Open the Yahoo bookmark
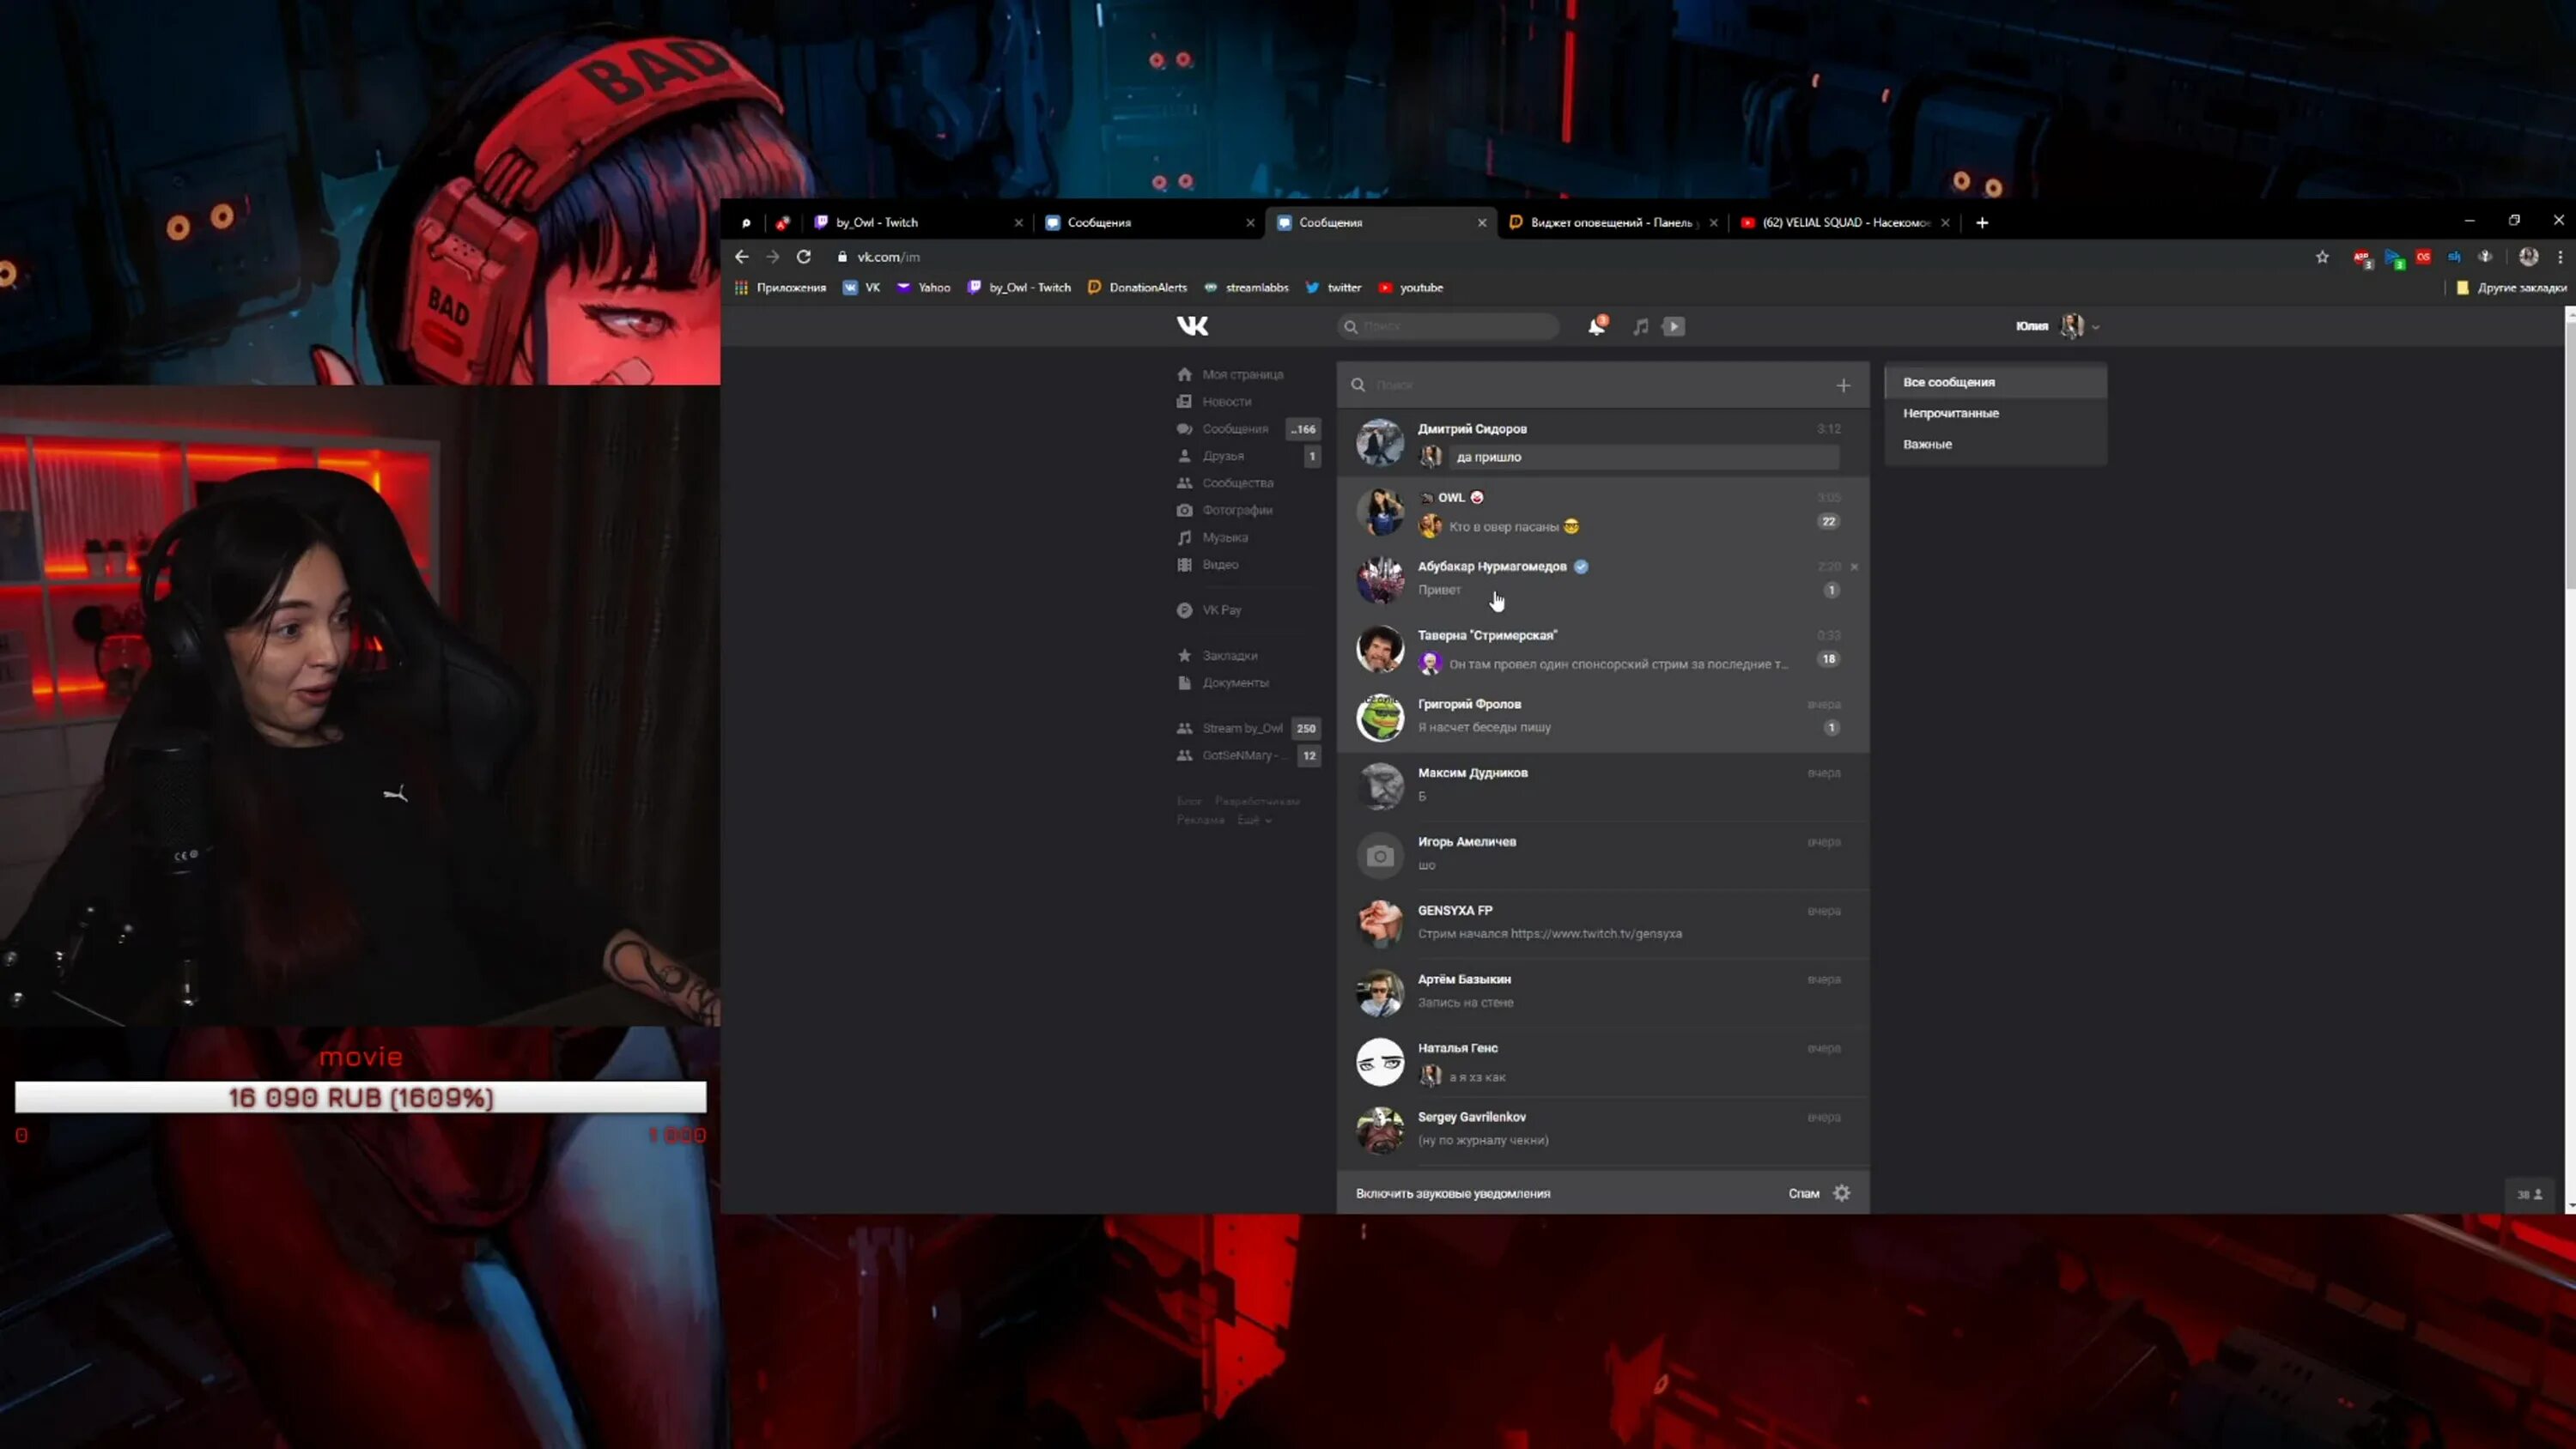The width and height of the screenshot is (2576, 1449). click(923, 288)
